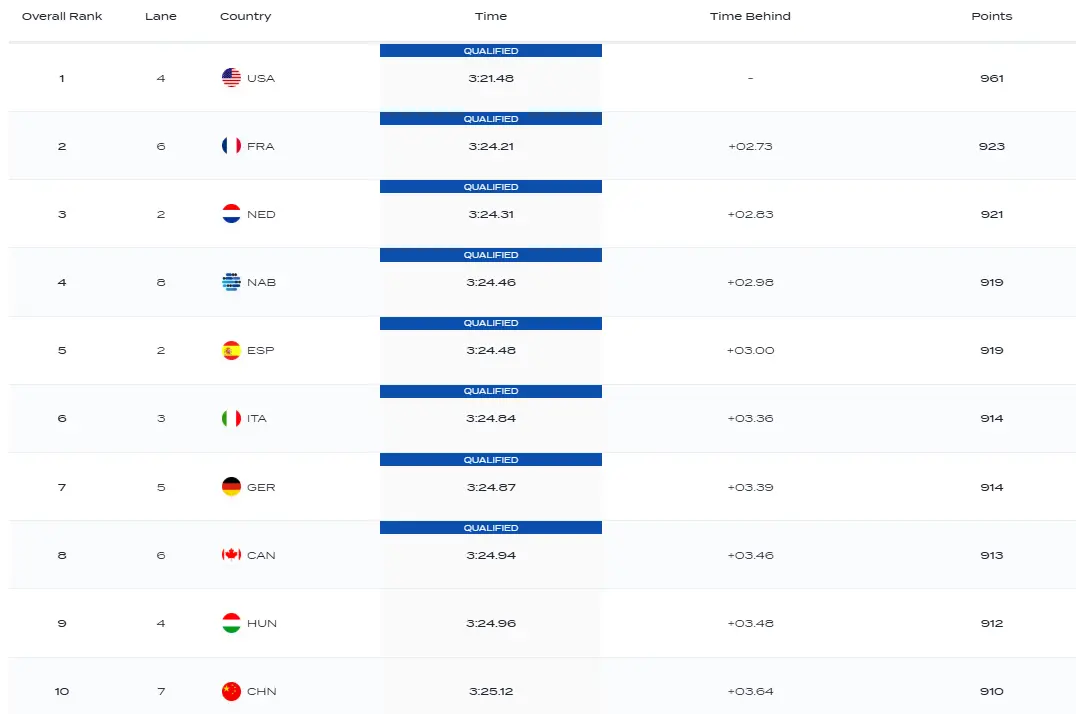Click the Italy flag icon
Image resolution: width=1076 pixels, height=714 pixels.
coord(231,418)
